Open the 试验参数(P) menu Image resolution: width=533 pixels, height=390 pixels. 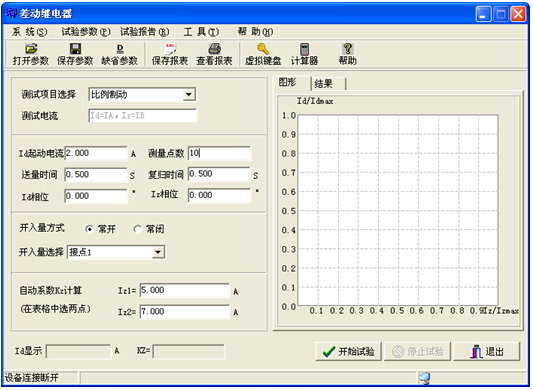(86, 32)
